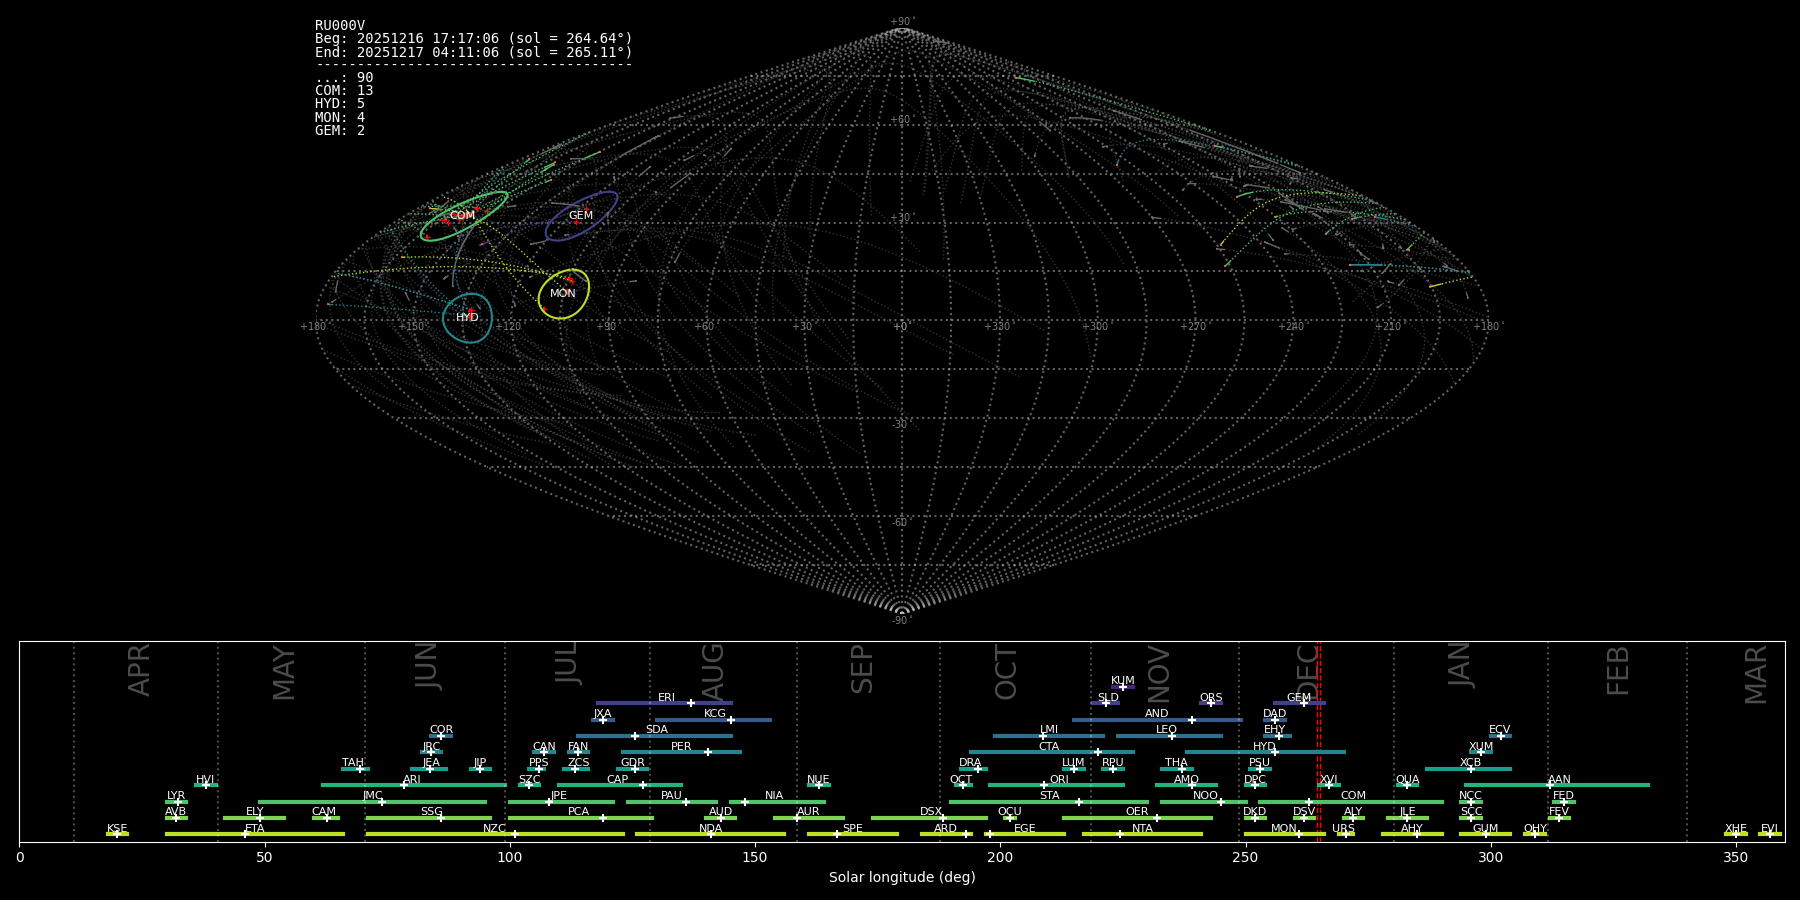Select the End: 20251217 04:11:06 line
This screenshot has height=900, width=1800.
(x=474, y=52)
